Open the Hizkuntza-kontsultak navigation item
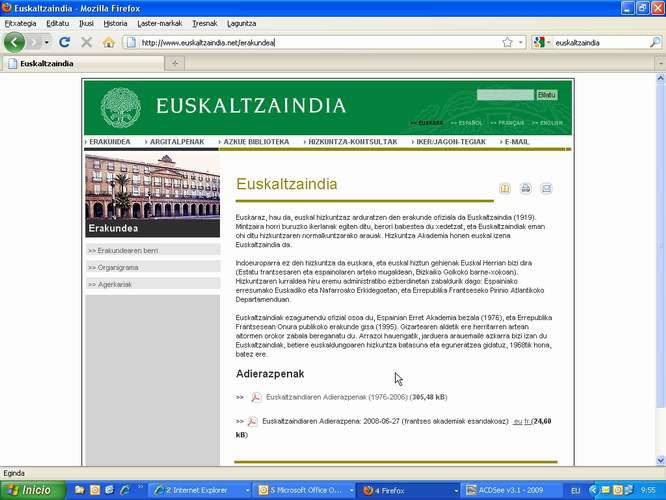Image resolution: width=666 pixels, height=500 pixels. point(351,142)
